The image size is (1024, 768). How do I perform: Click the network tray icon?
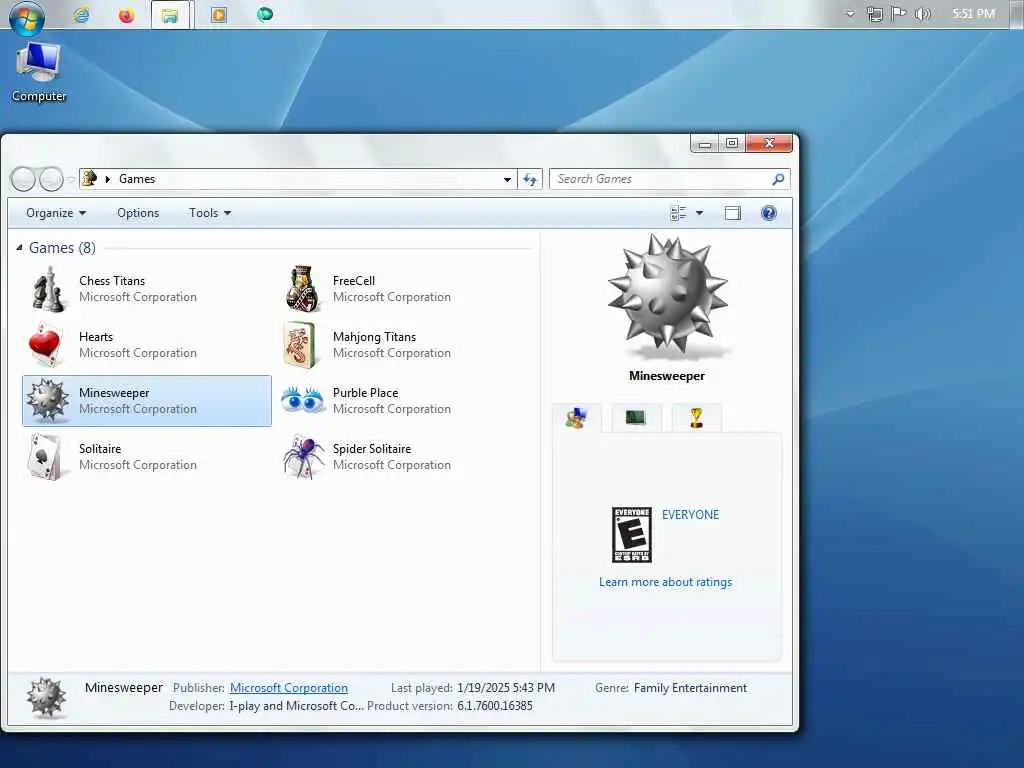(x=874, y=14)
